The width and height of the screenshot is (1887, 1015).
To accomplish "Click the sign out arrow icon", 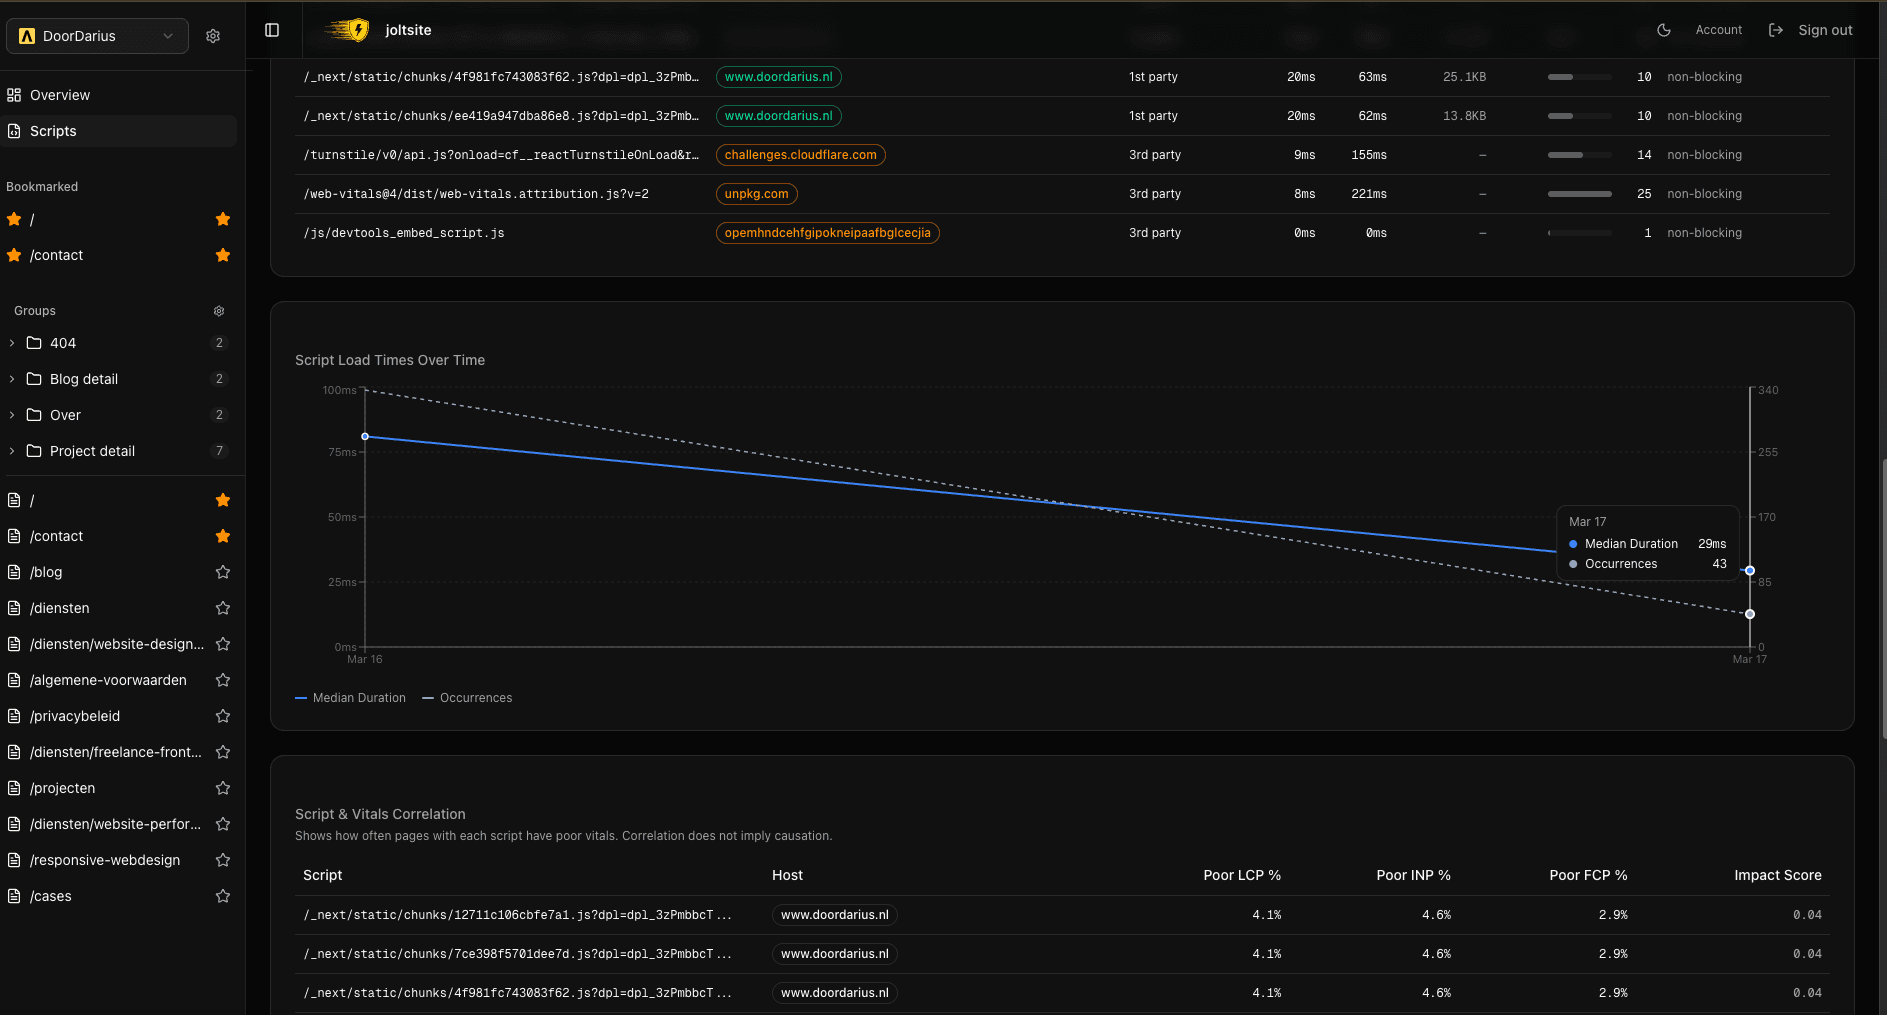I will (x=1775, y=30).
